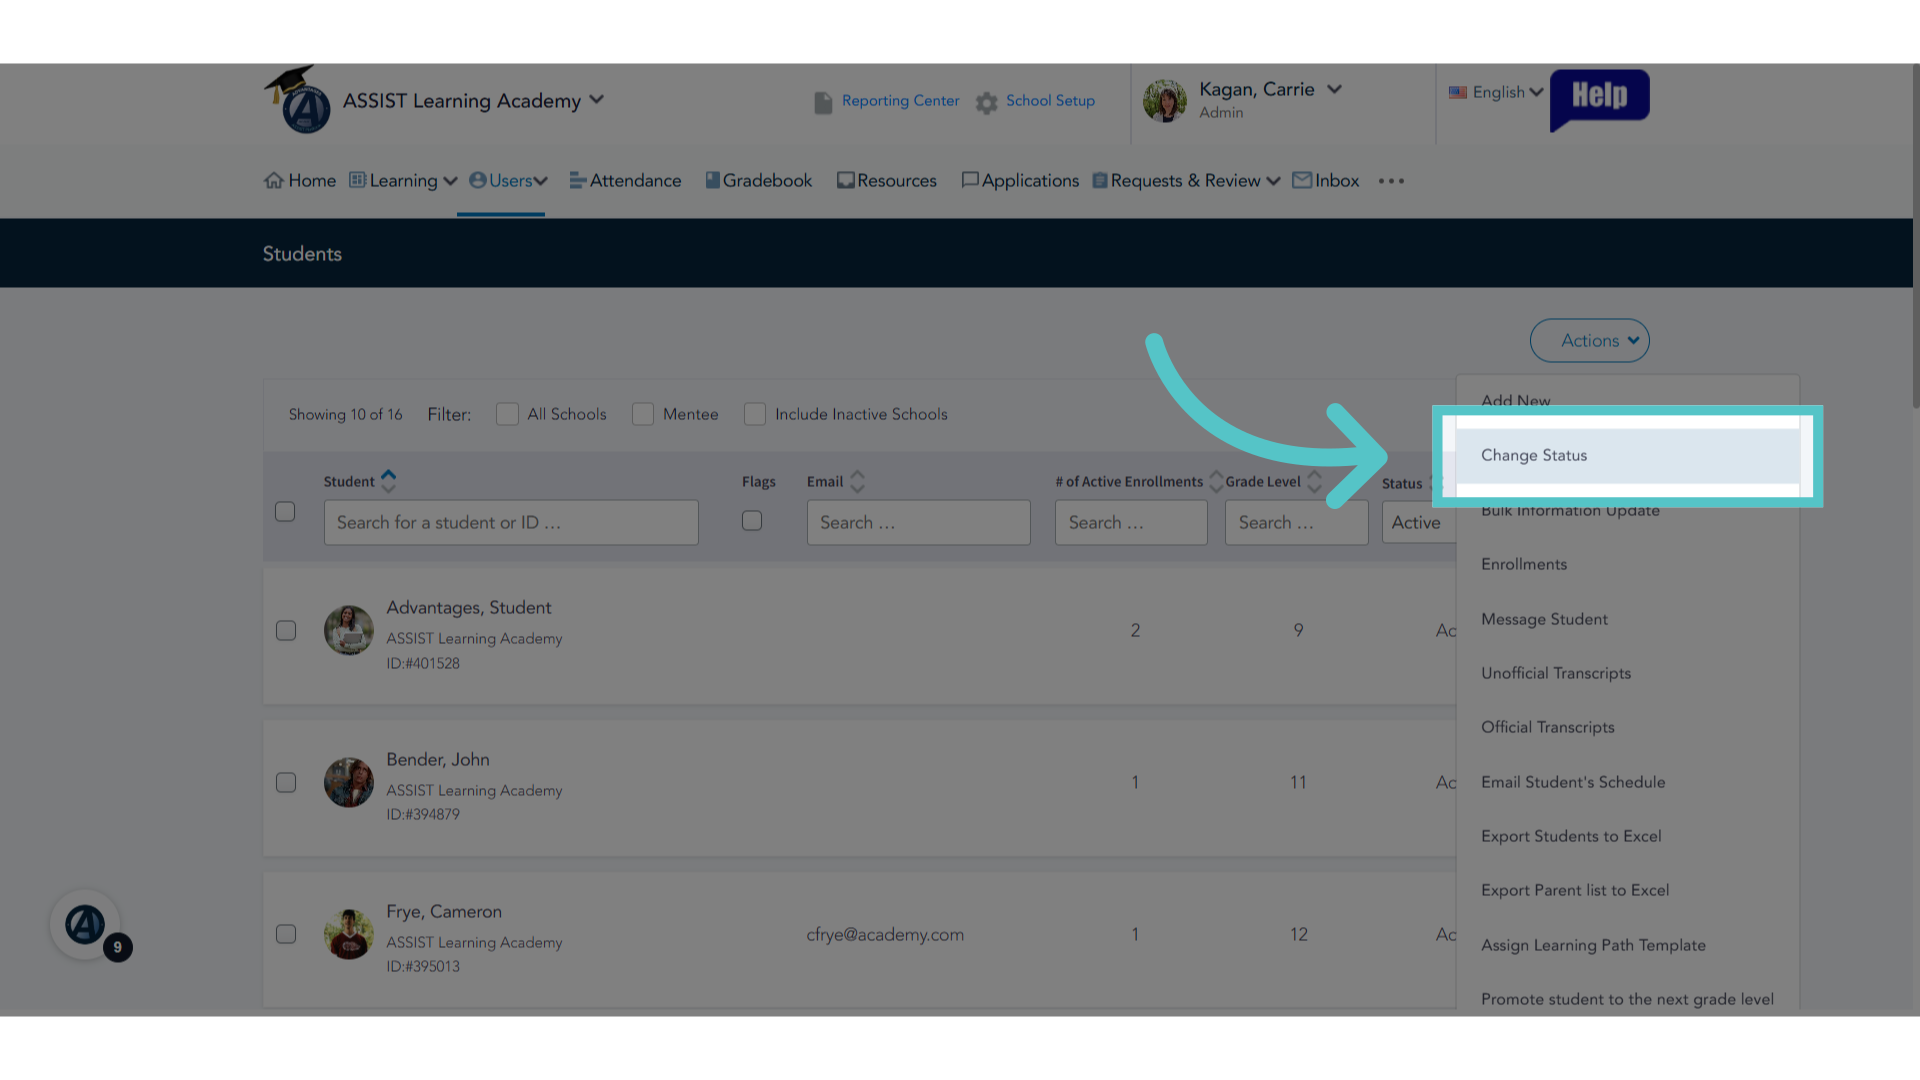Select Promote student to the next grade level
Viewport: 1920px width, 1080px height.
click(x=1628, y=999)
